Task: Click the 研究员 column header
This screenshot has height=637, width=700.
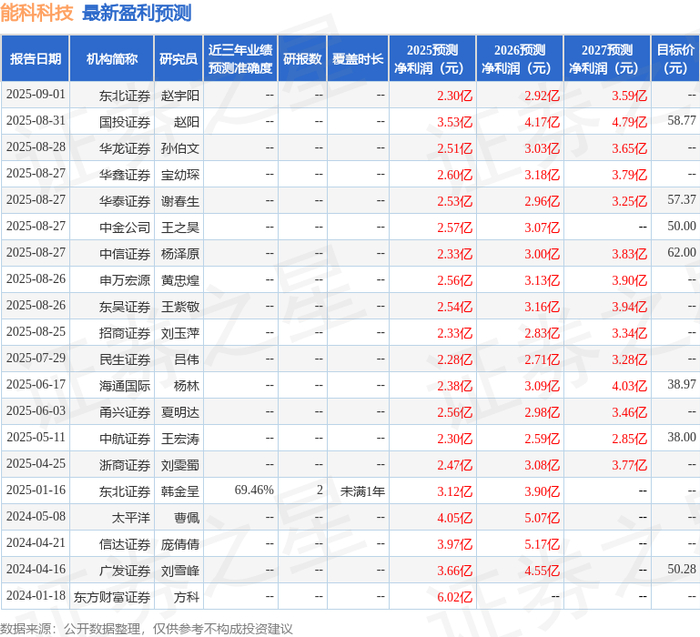Action: click(x=179, y=58)
